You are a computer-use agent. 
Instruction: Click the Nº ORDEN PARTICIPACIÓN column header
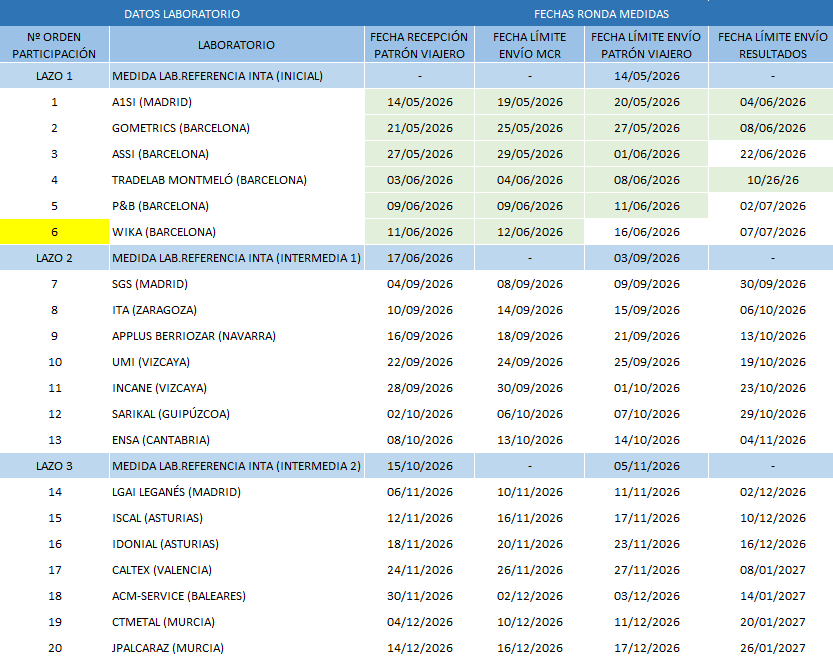click(x=54, y=45)
